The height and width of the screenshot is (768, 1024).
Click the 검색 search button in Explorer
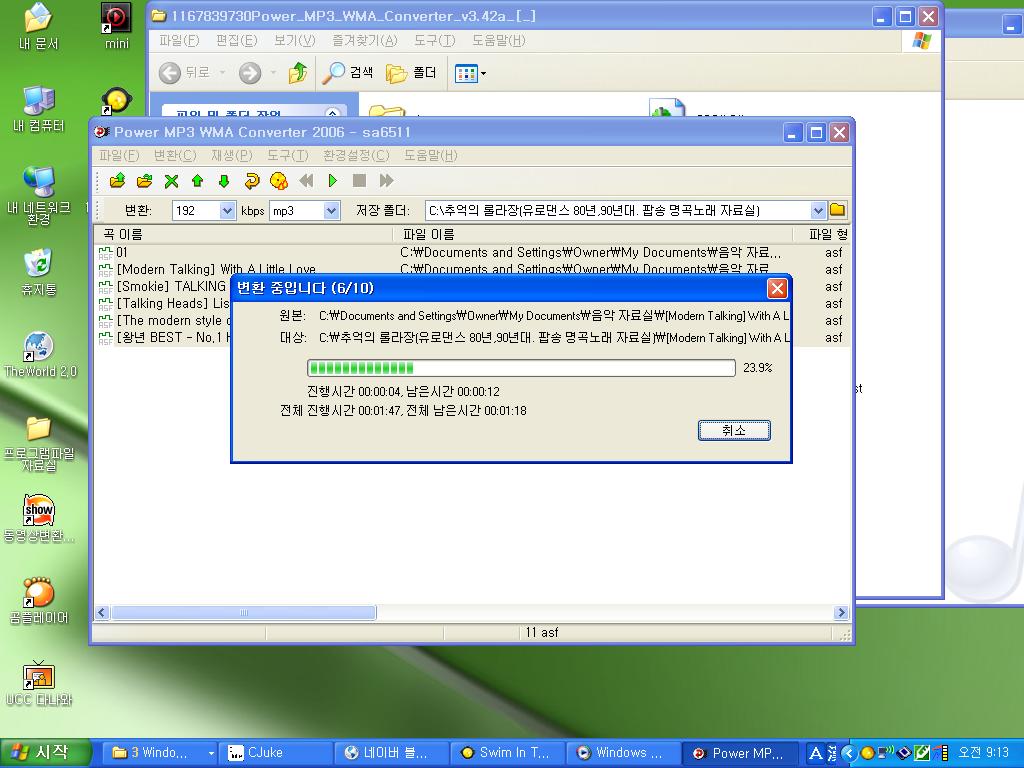coord(348,72)
